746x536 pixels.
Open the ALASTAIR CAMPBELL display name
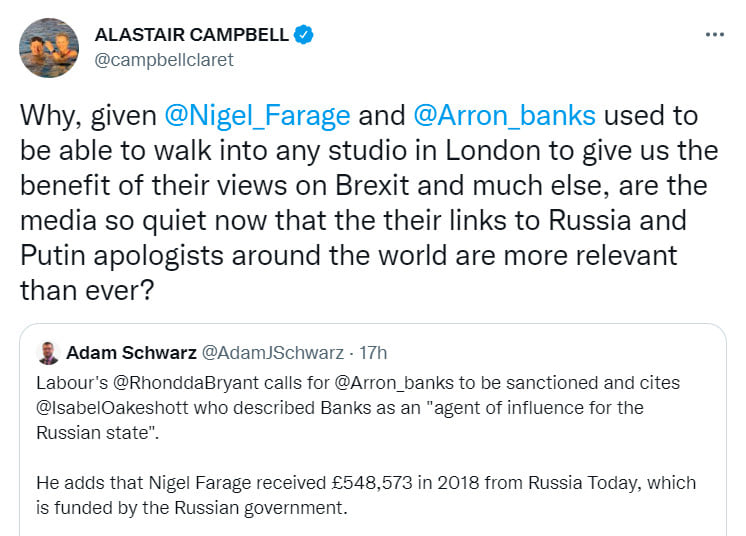[x=191, y=35]
